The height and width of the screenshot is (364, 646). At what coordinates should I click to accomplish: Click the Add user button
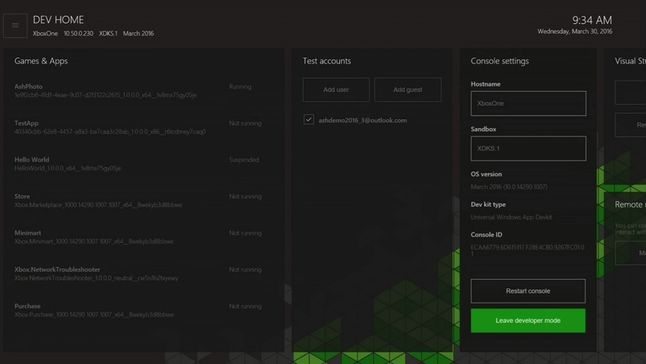click(x=336, y=90)
